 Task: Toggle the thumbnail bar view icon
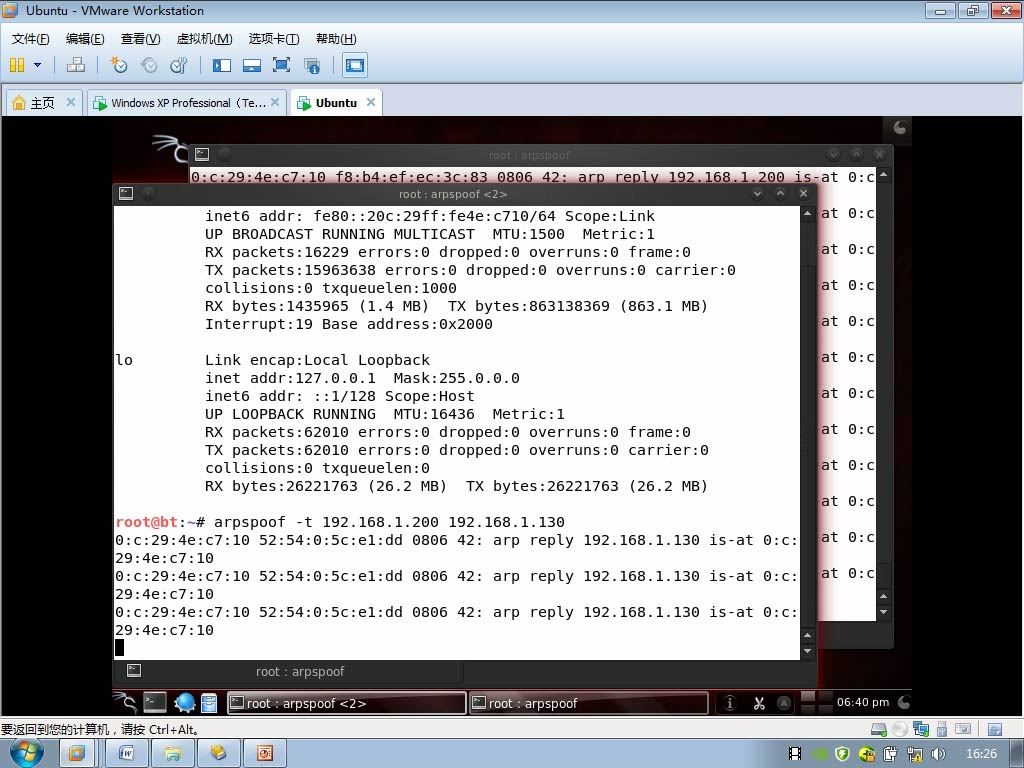click(x=251, y=65)
